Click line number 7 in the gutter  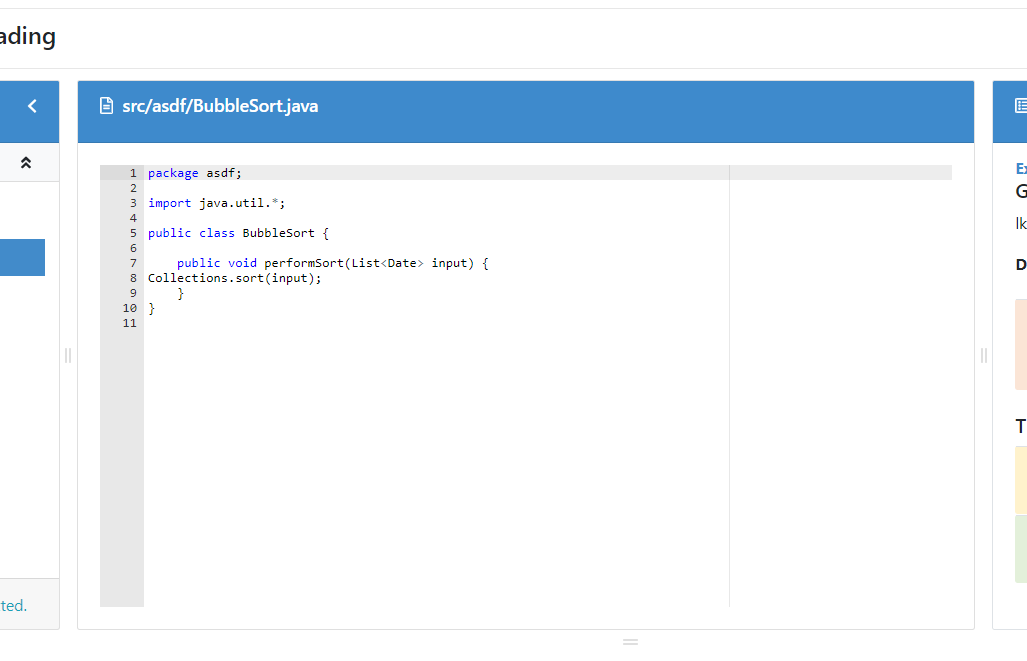coord(133,263)
